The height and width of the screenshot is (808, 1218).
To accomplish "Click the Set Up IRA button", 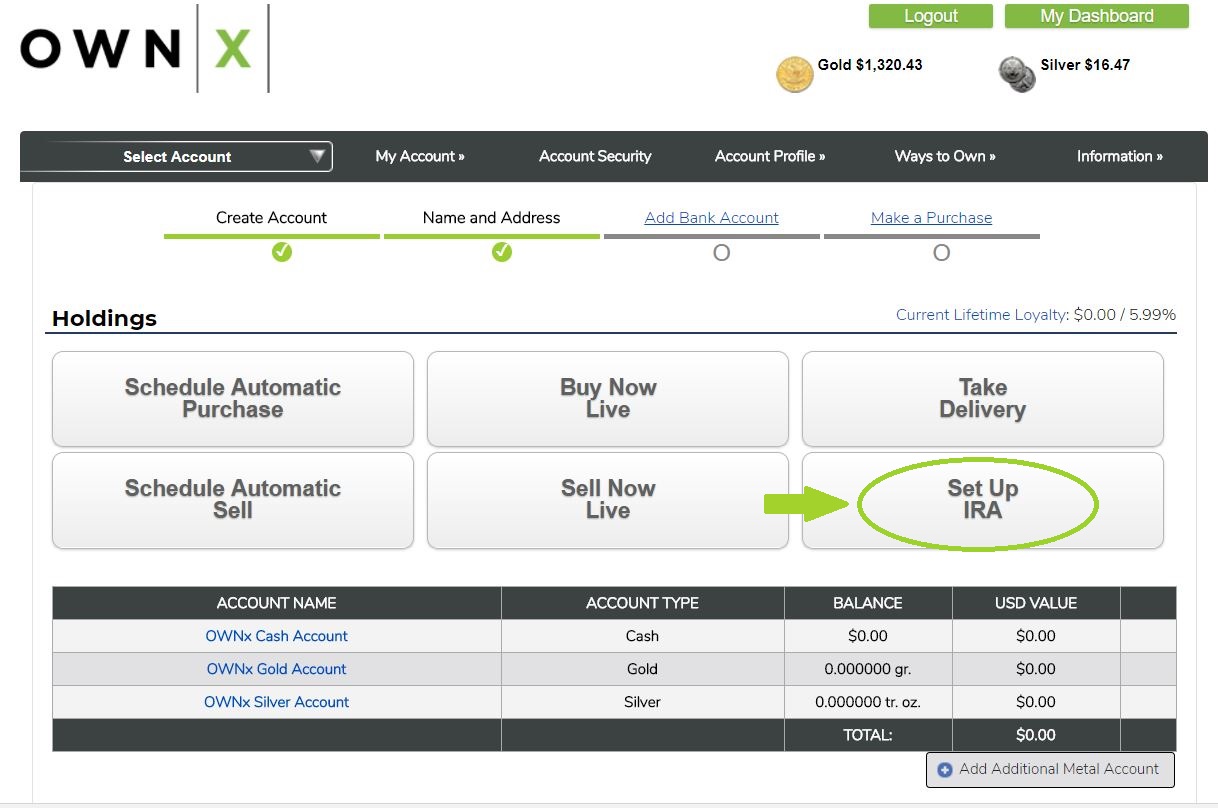I will [x=983, y=500].
